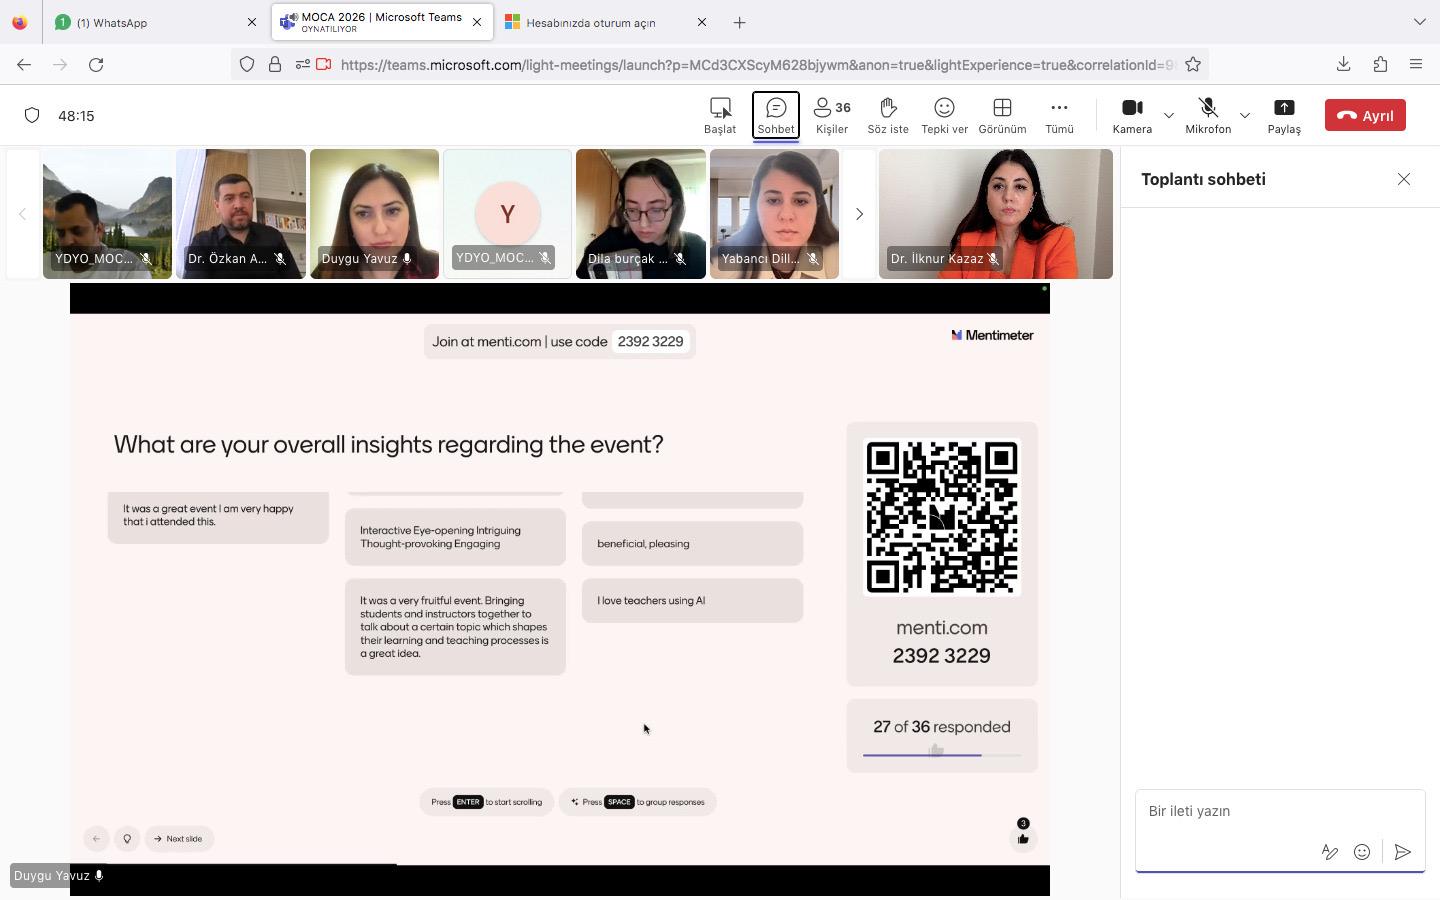Open emoji picker in chat box
Image resolution: width=1440 pixels, height=900 pixels.
click(x=1361, y=852)
